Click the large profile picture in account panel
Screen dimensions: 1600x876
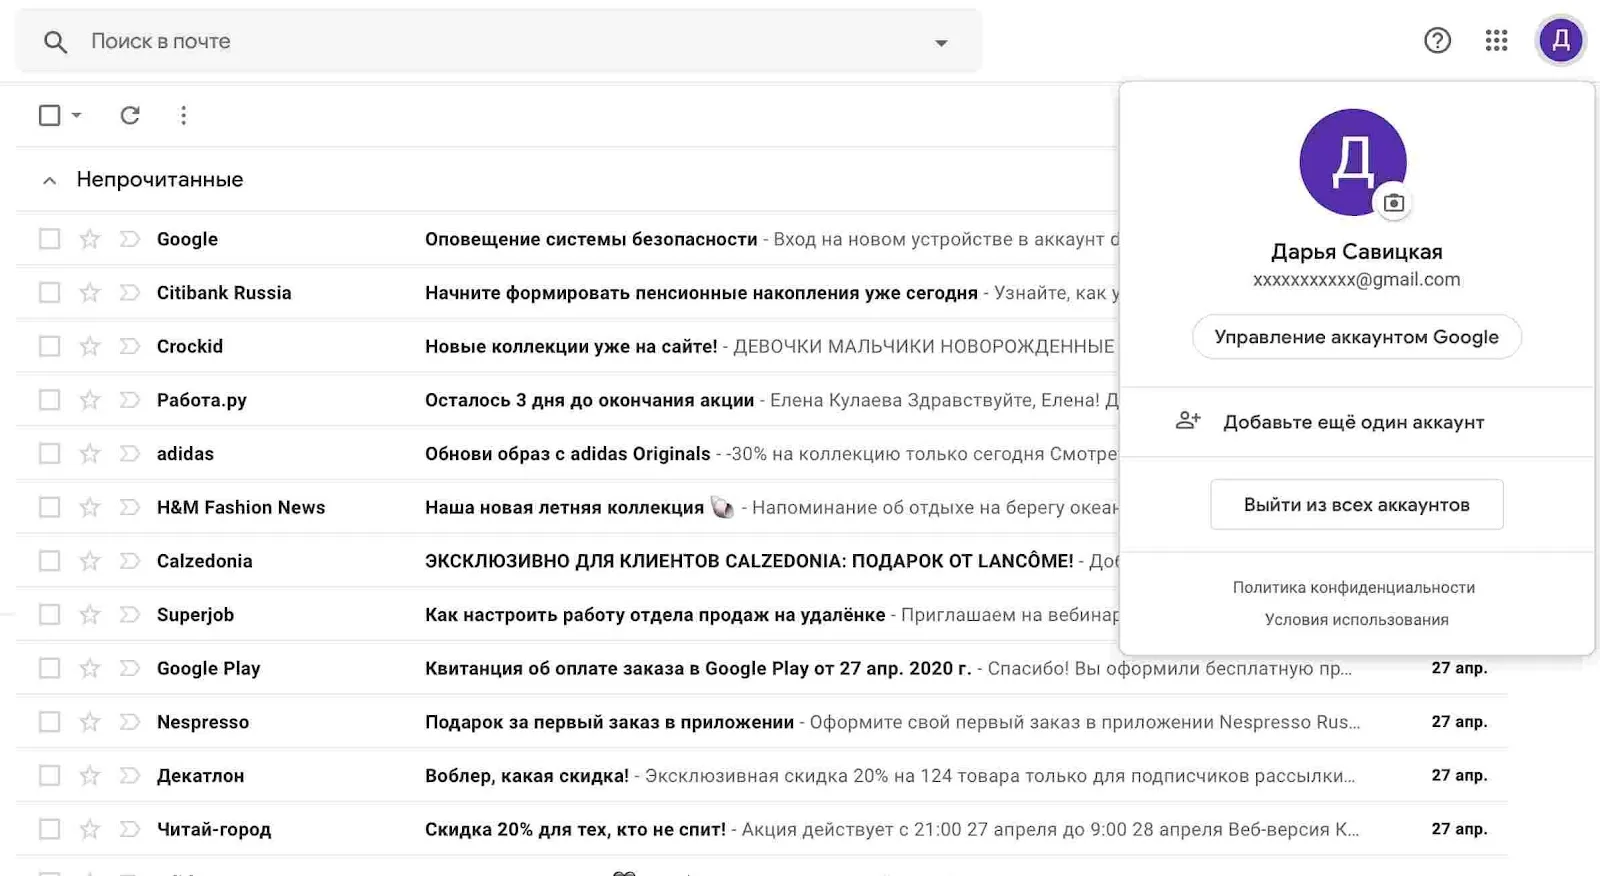[1352, 162]
